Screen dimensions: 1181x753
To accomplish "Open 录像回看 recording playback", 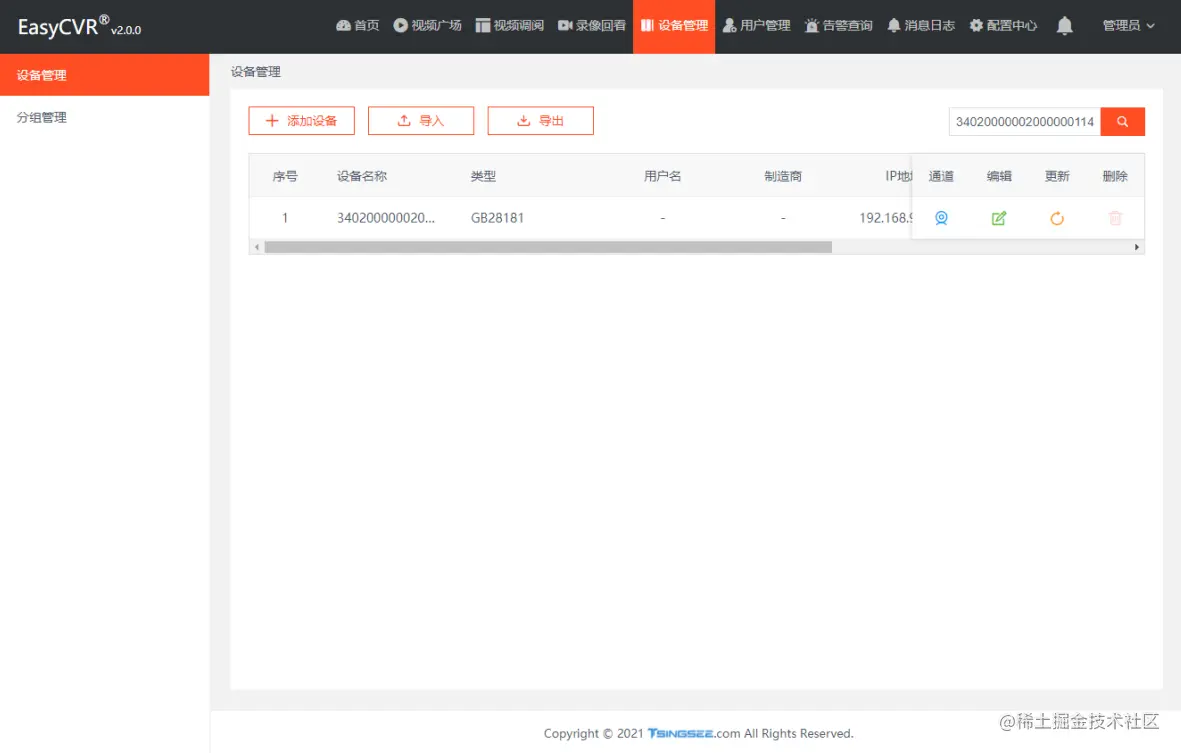I will point(591,26).
